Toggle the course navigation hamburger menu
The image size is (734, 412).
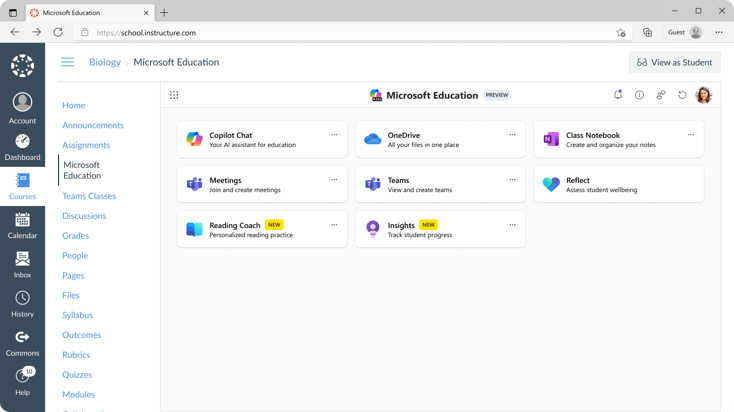[68, 62]
